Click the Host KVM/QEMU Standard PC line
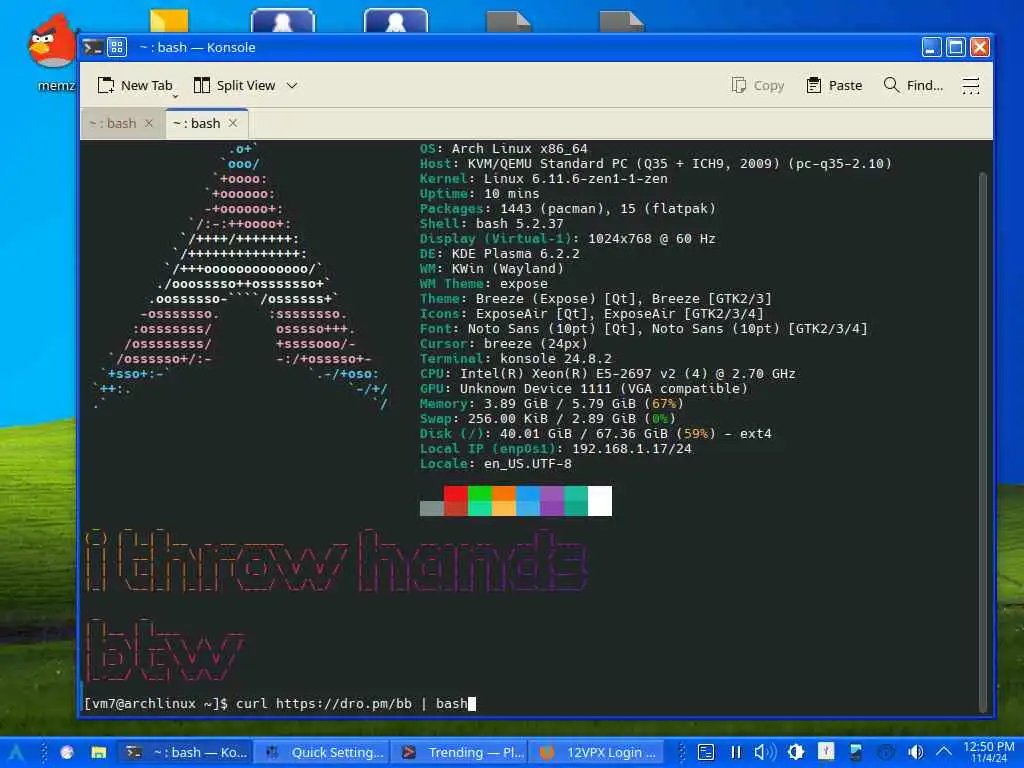Viewport: 1024px width, 768px height. (656, 163)
